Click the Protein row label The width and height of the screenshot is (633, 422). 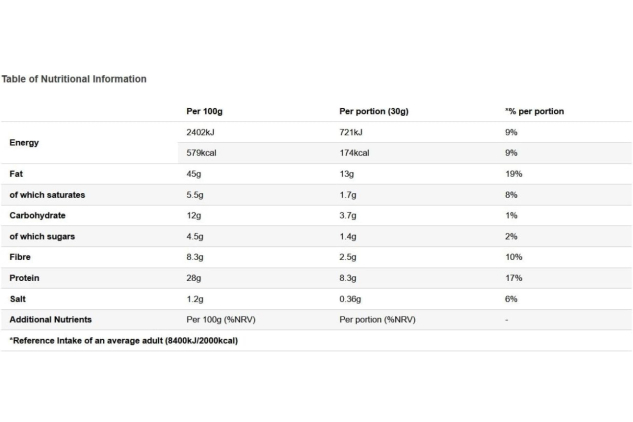click(x=24, y=278)
